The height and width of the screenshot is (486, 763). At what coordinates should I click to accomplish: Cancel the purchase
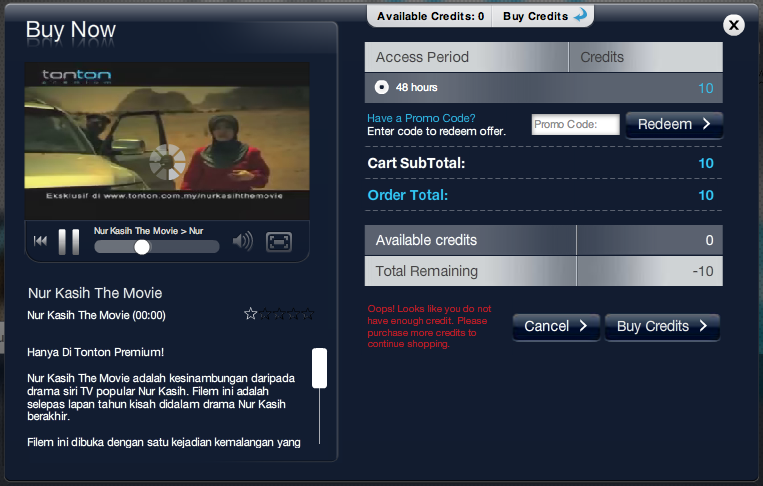[556, 326]
